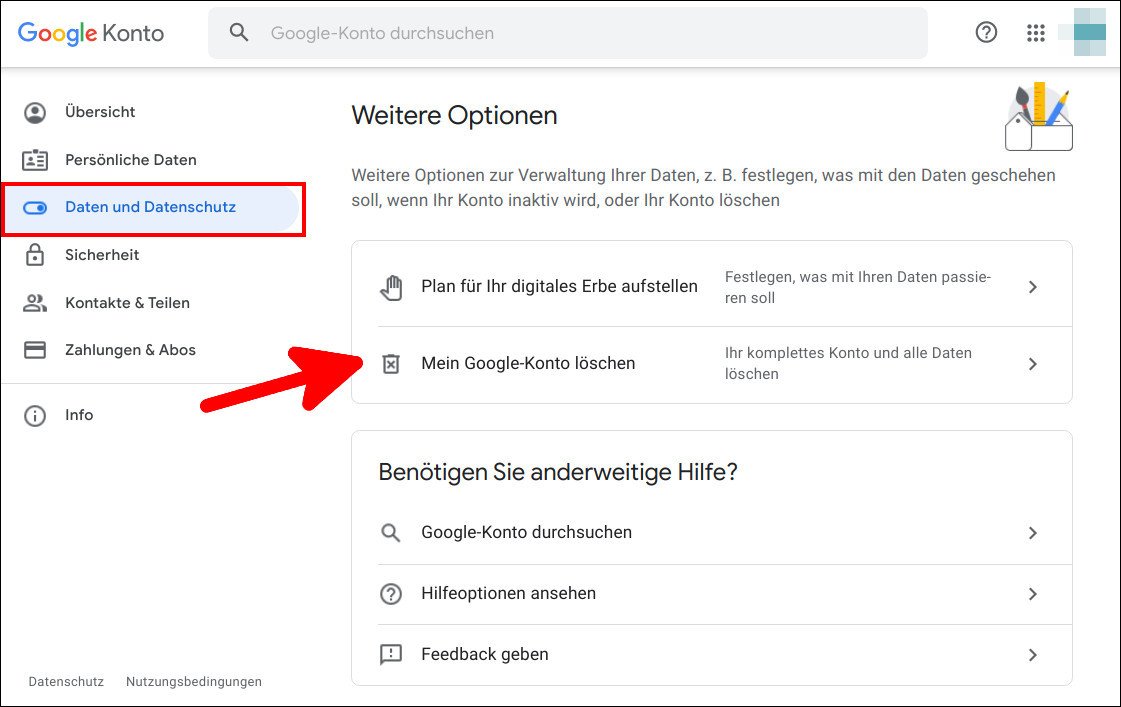The width and height of the screenshot is (1121, 707).
Task: Click the Info circle icon in the sidebar
Action: 35,415
